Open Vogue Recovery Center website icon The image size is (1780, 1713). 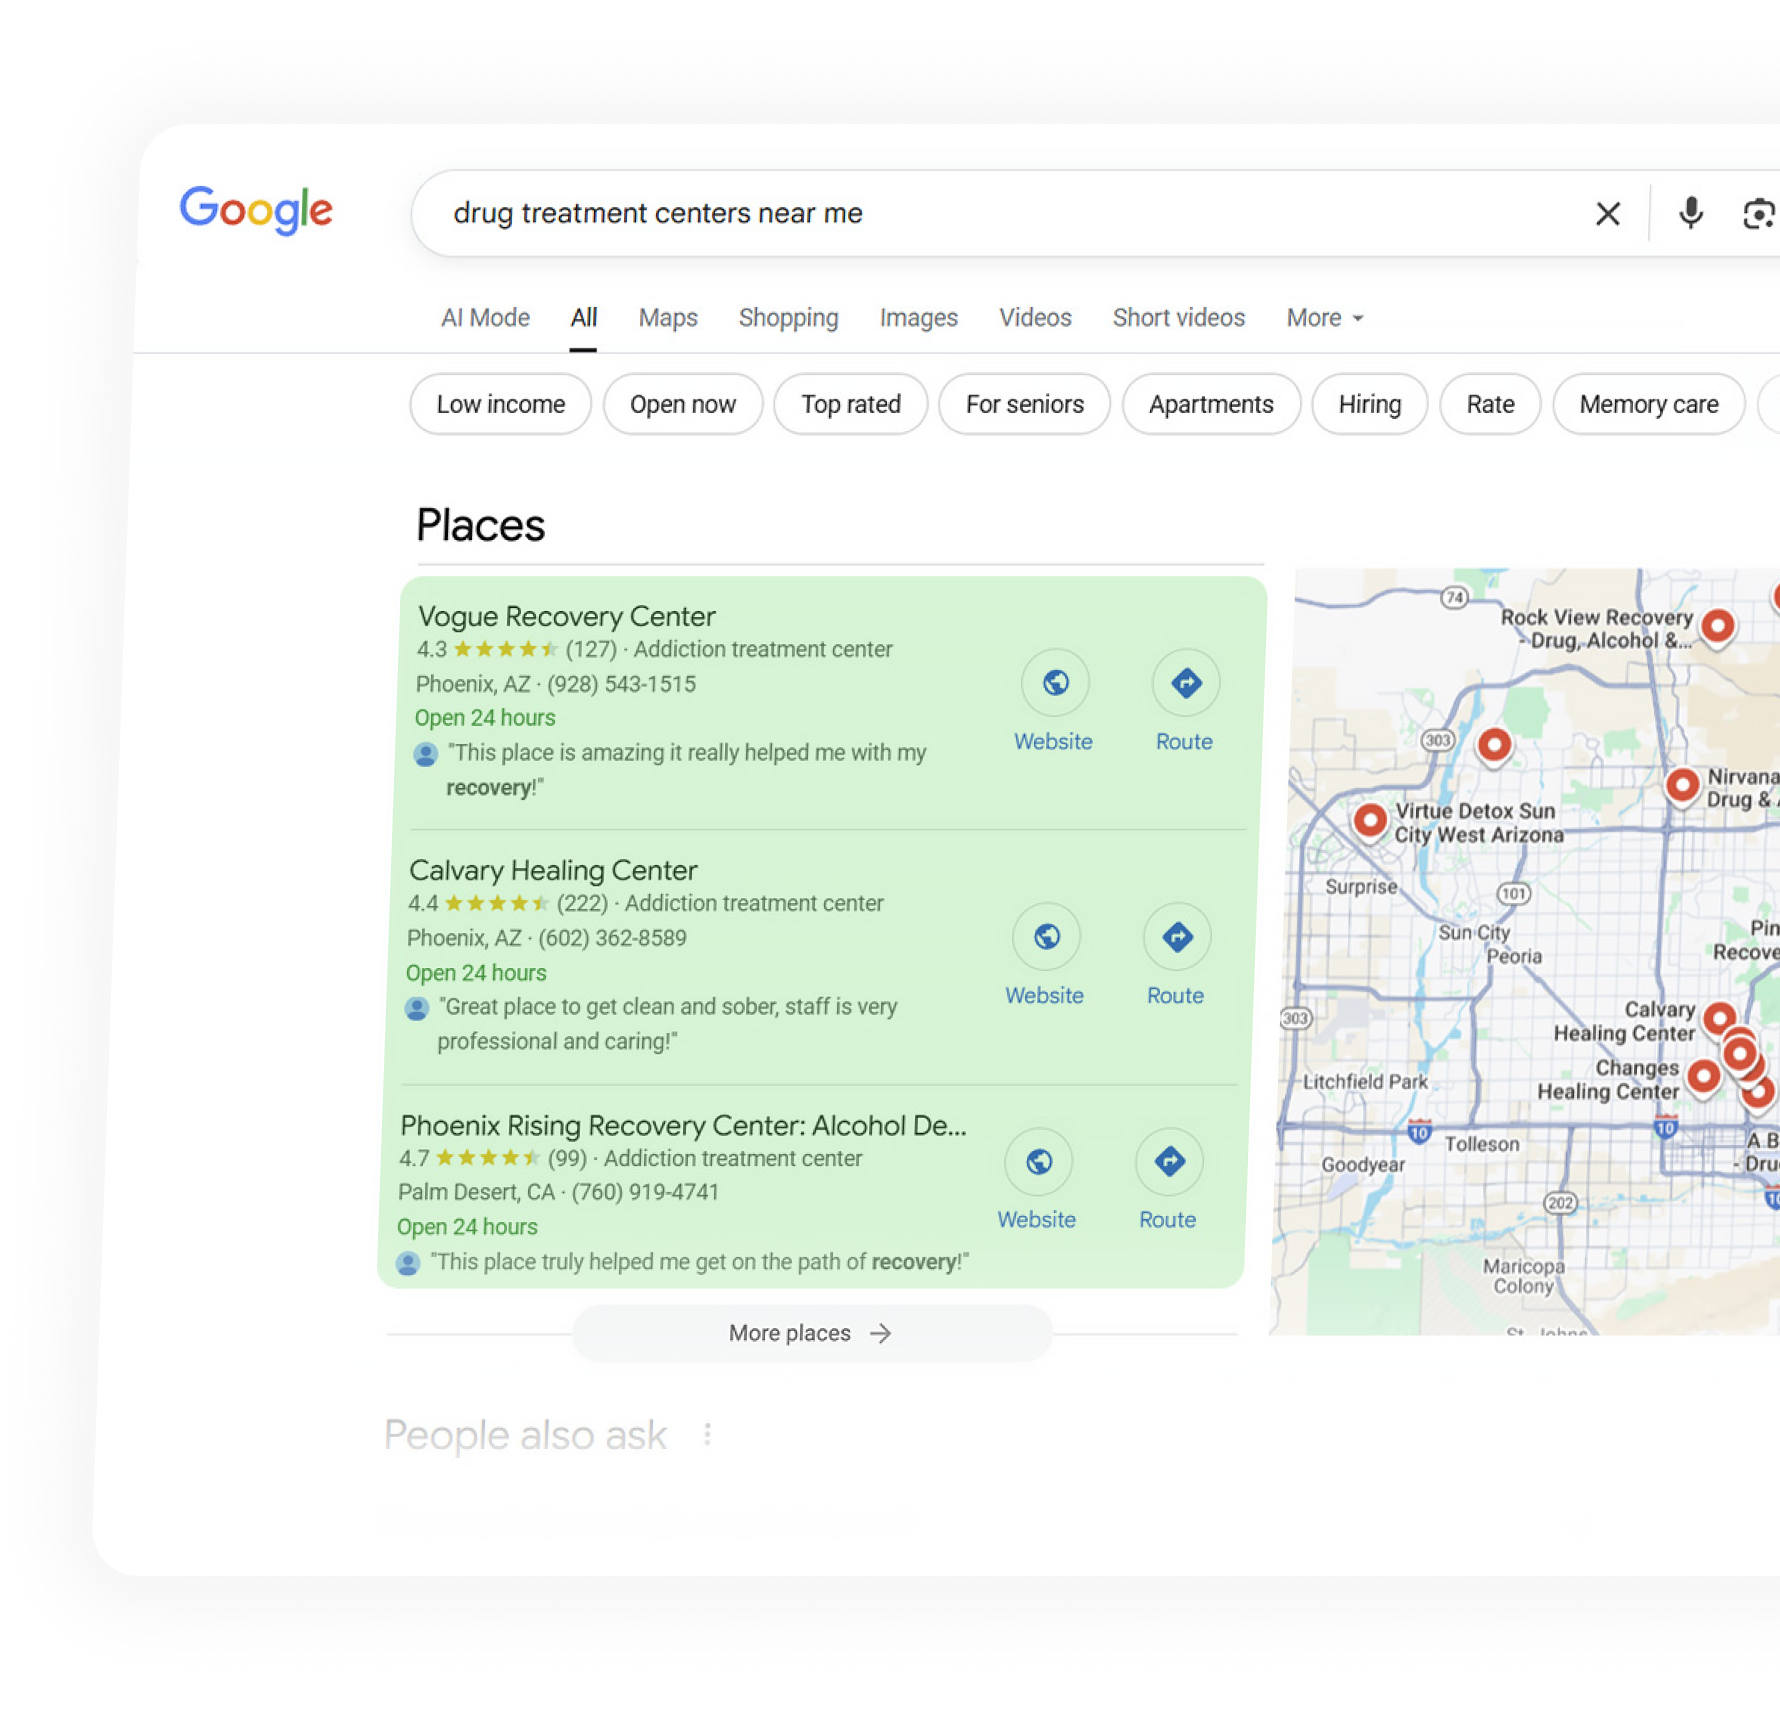(x=1054, y=683)
